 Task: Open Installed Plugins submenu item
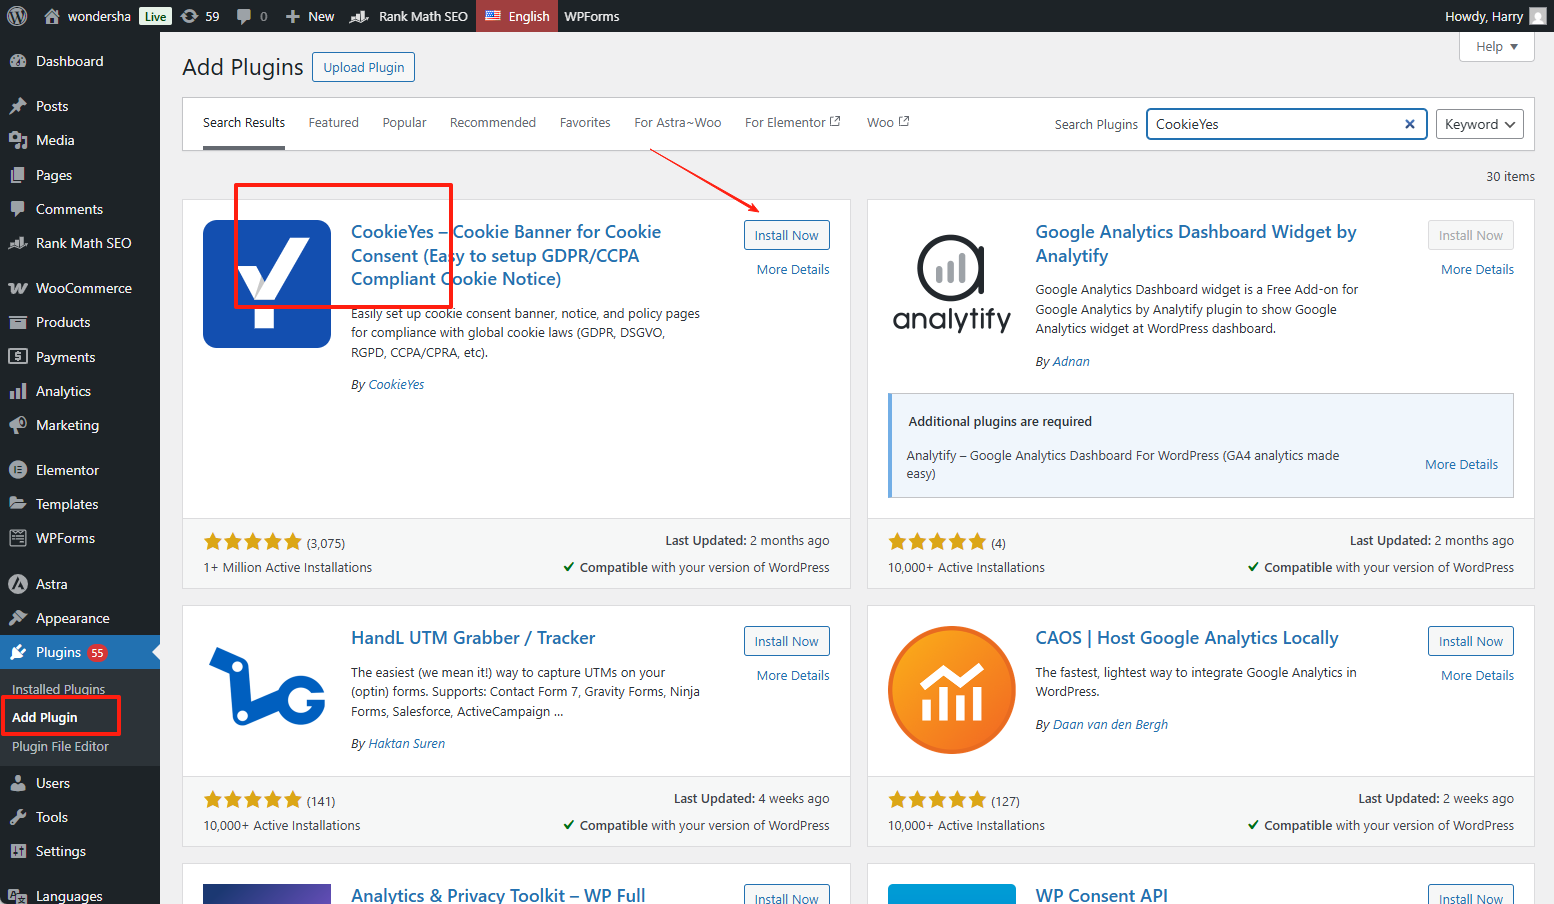coord(58,689)
